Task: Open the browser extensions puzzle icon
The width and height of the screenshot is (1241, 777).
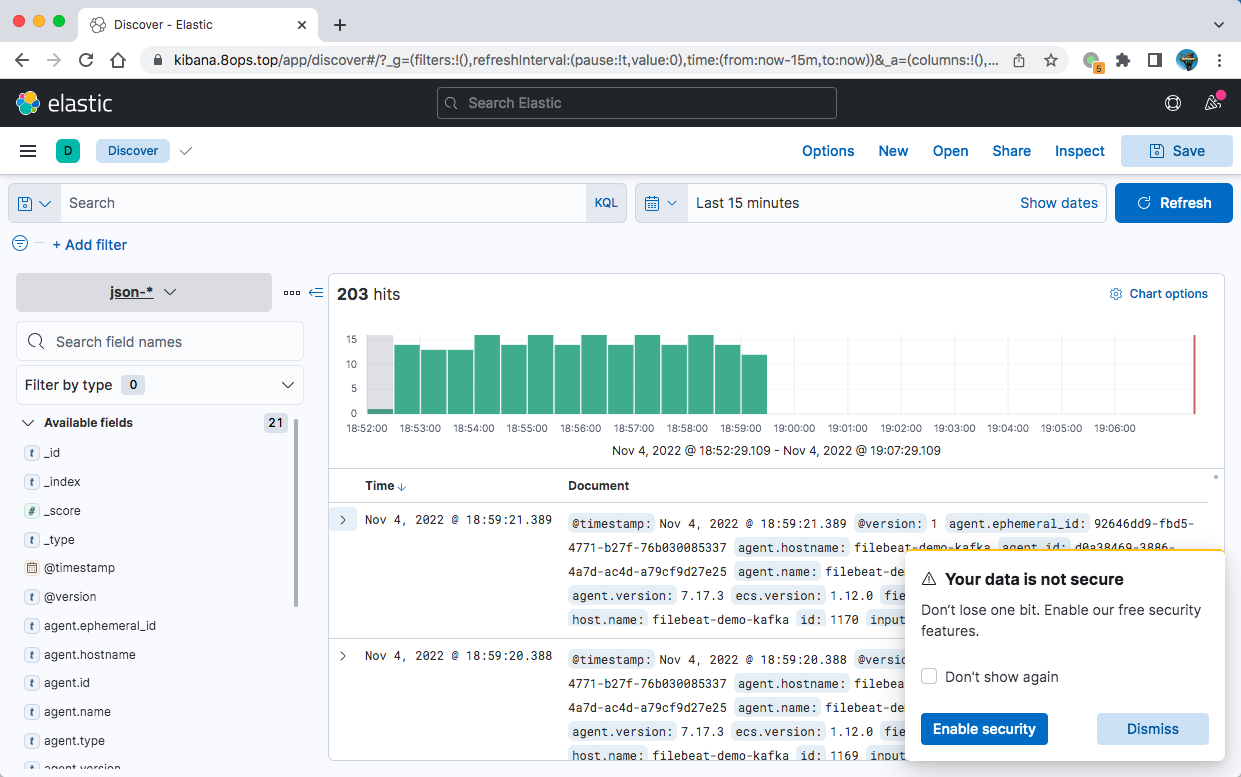Action: click(x=1123, y=60)
